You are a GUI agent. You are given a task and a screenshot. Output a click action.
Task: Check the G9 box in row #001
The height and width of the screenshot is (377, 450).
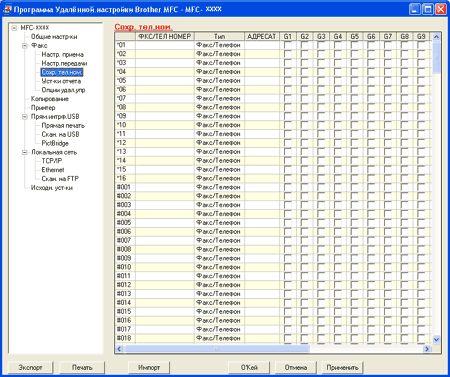point(421,187)
